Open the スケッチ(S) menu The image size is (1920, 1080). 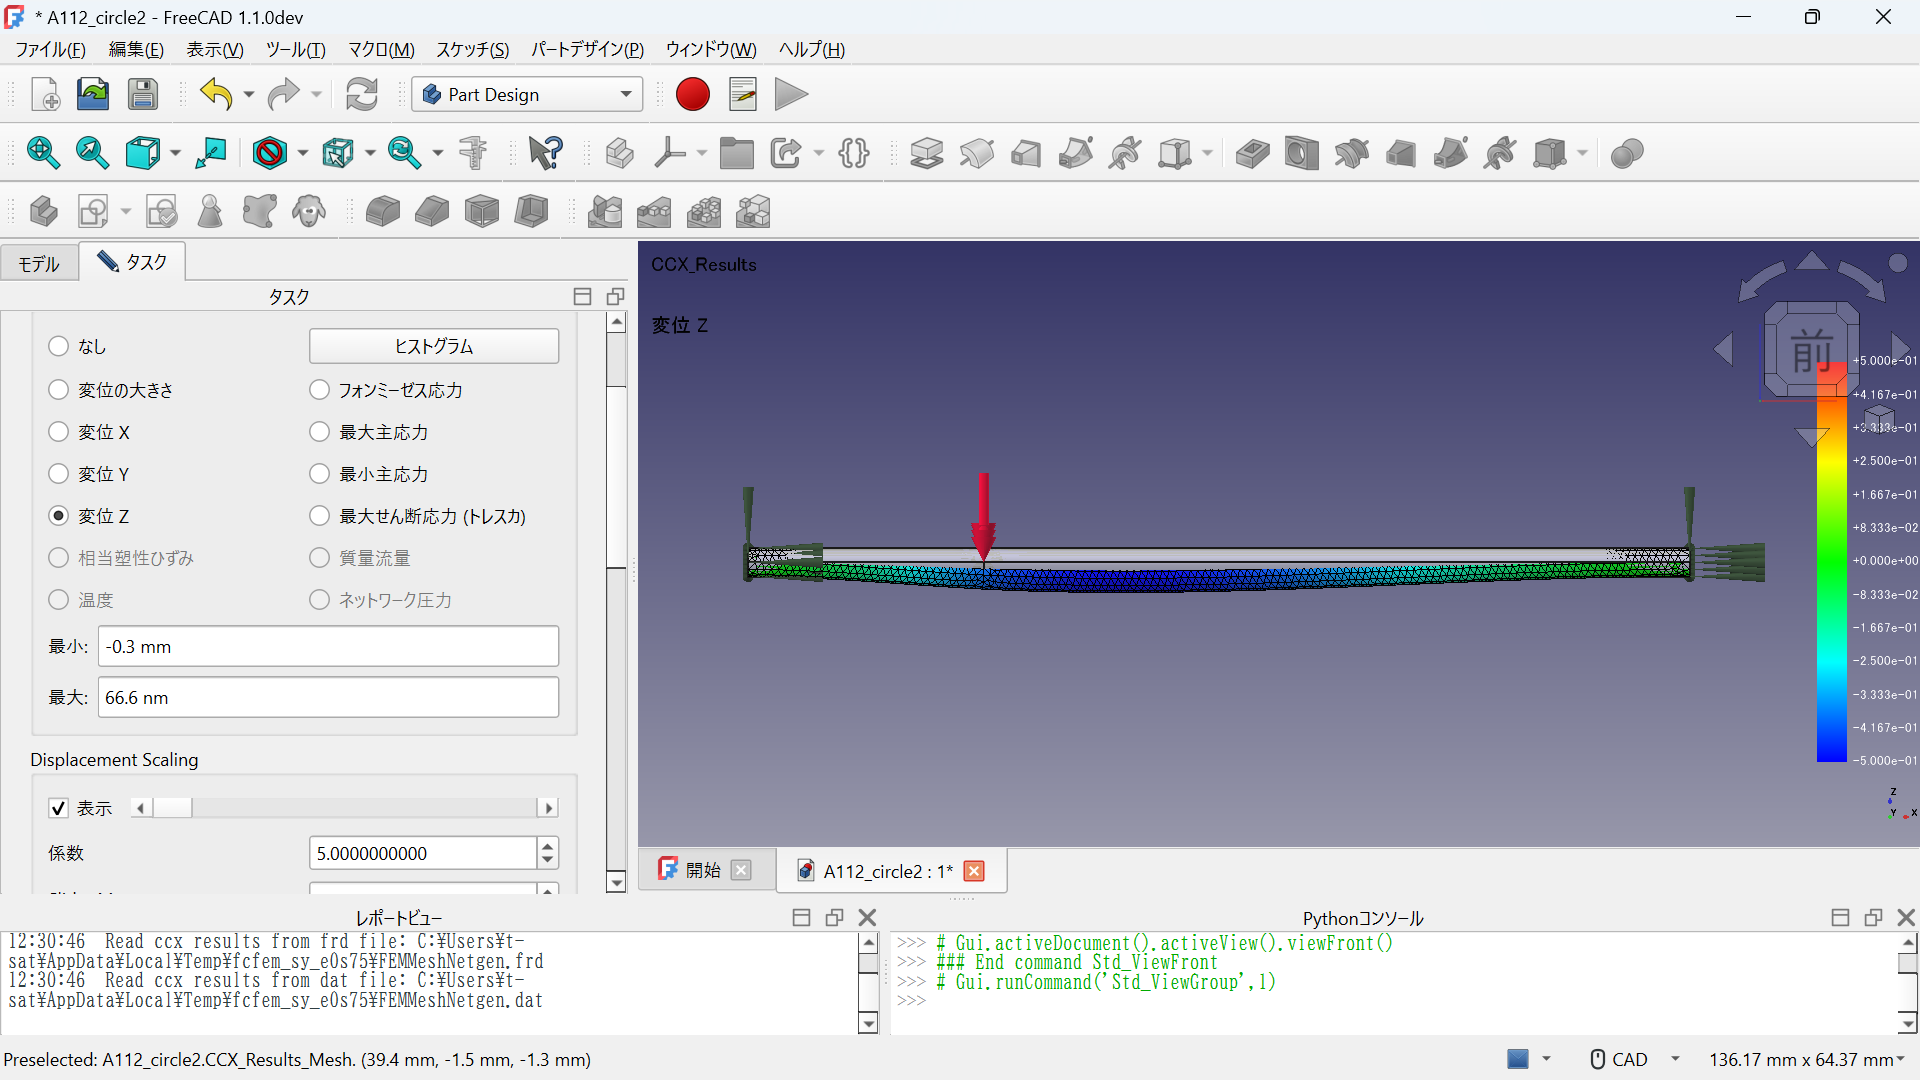(472, 49)
